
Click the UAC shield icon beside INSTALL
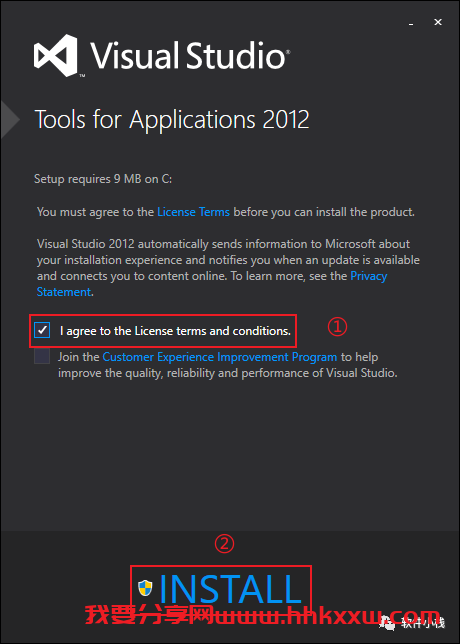145,588
